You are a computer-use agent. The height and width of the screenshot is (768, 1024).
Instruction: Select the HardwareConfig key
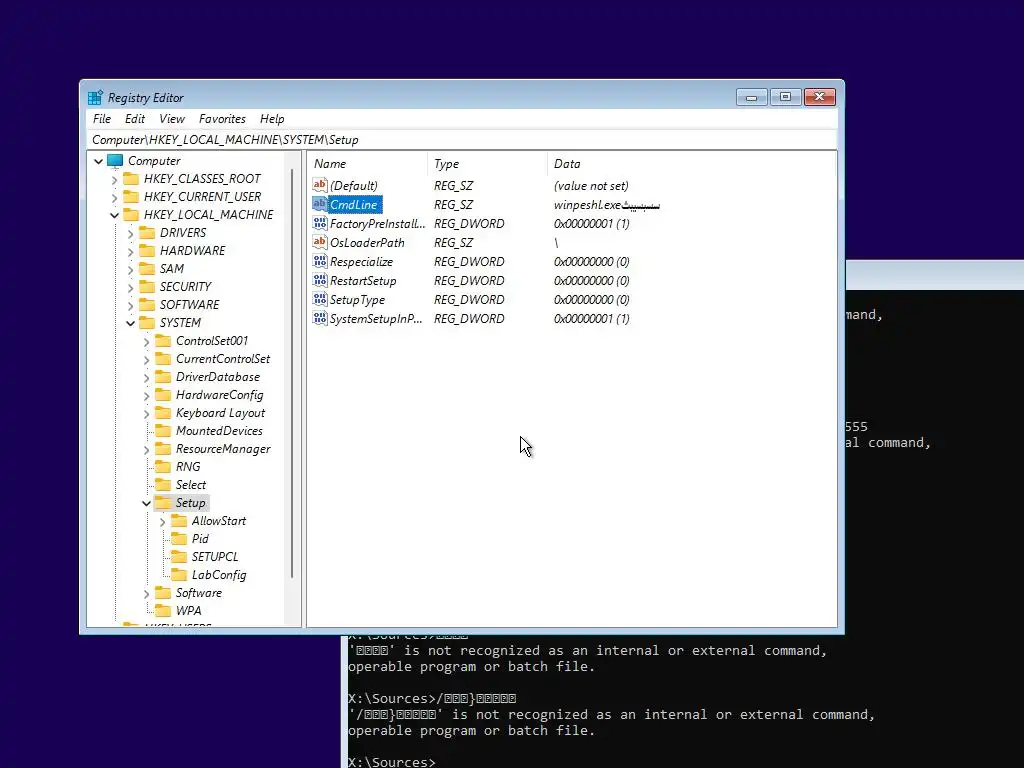(x=219, y=395)
